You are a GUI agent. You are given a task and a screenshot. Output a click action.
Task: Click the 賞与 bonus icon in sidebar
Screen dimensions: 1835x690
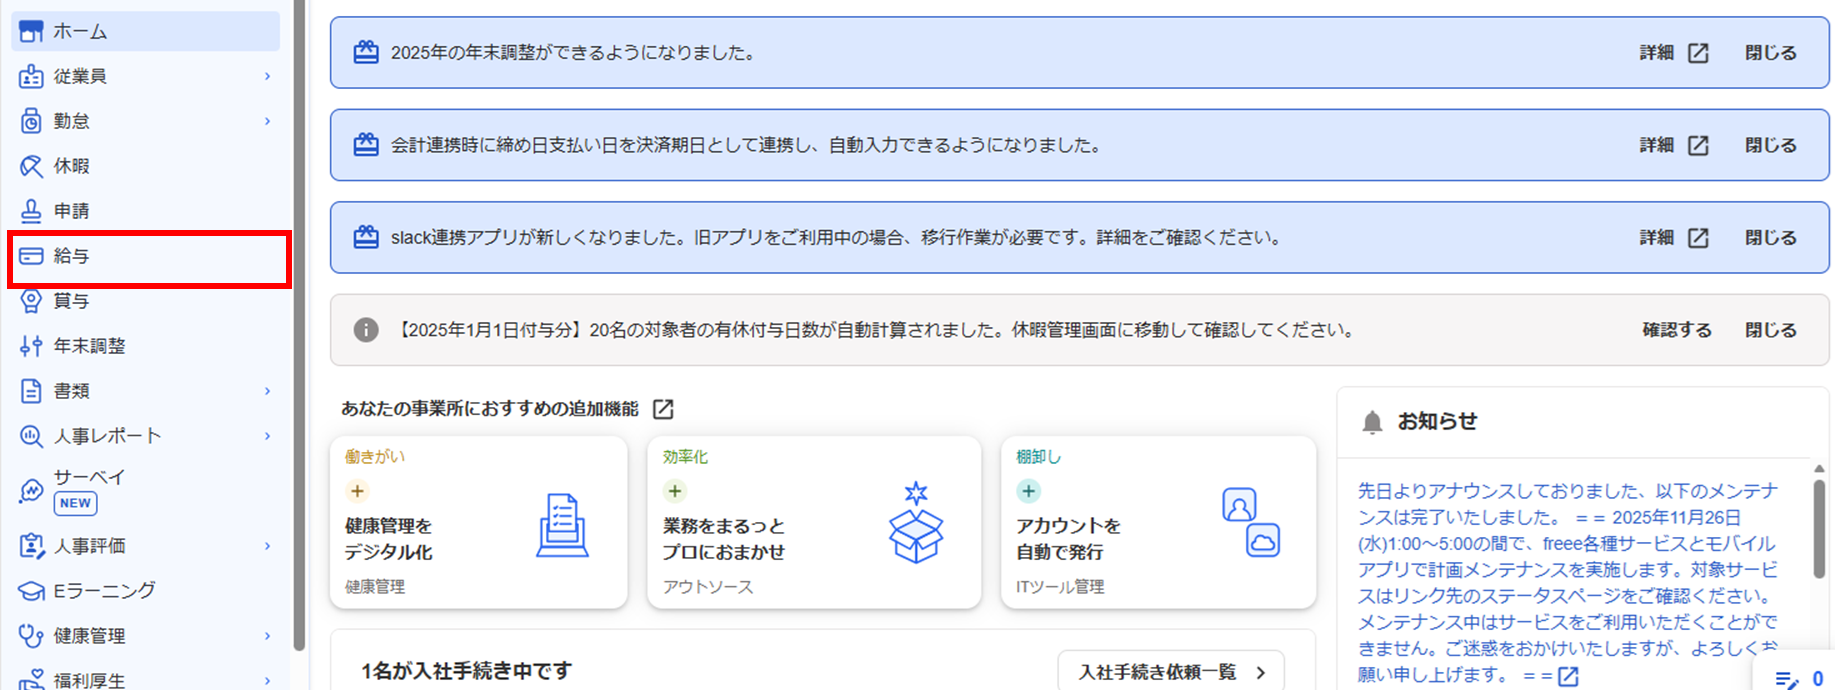coord(32,301)
